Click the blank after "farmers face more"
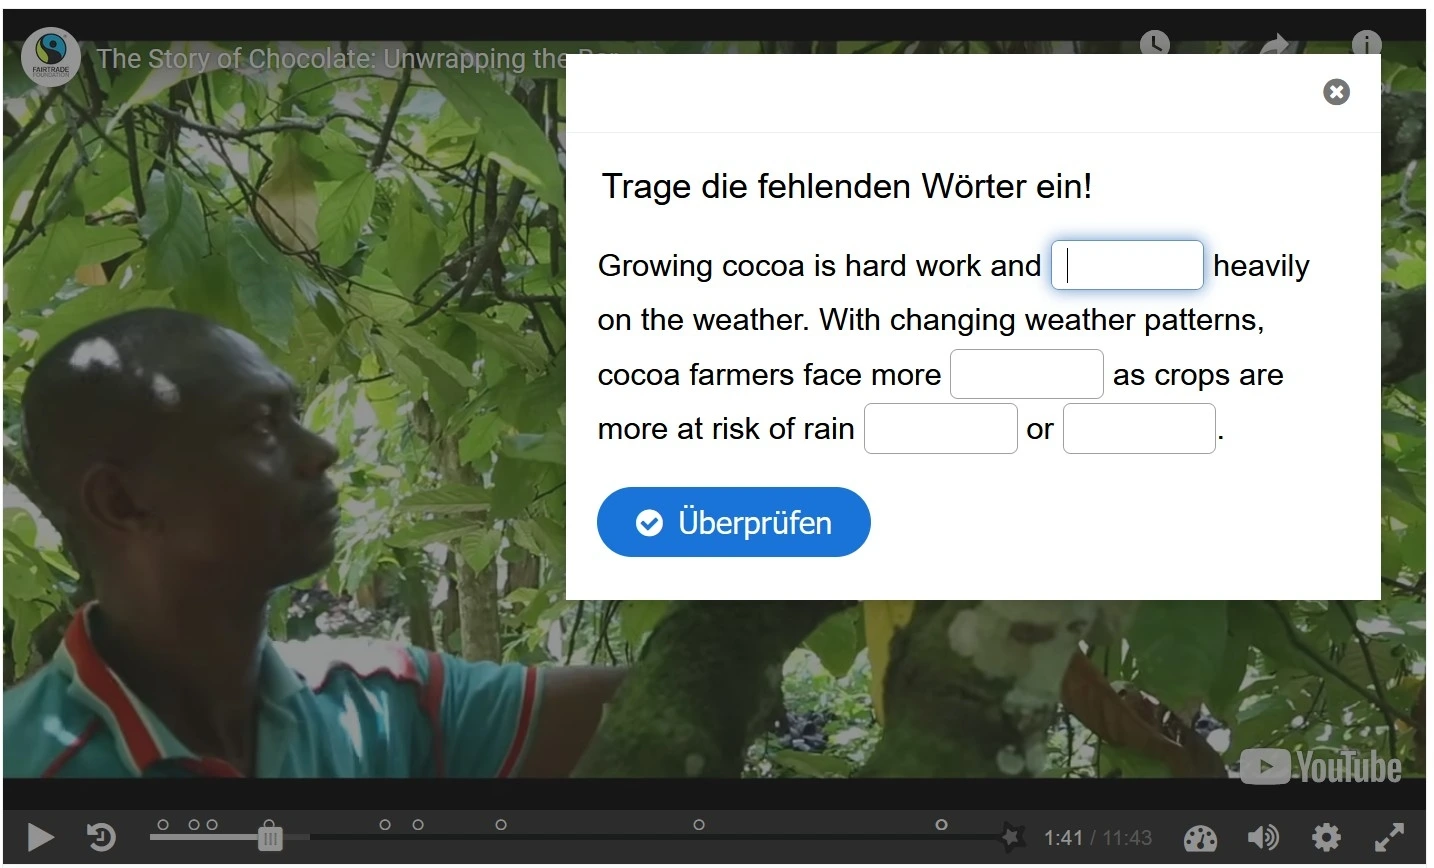1434x868 pixels. 1026,374
